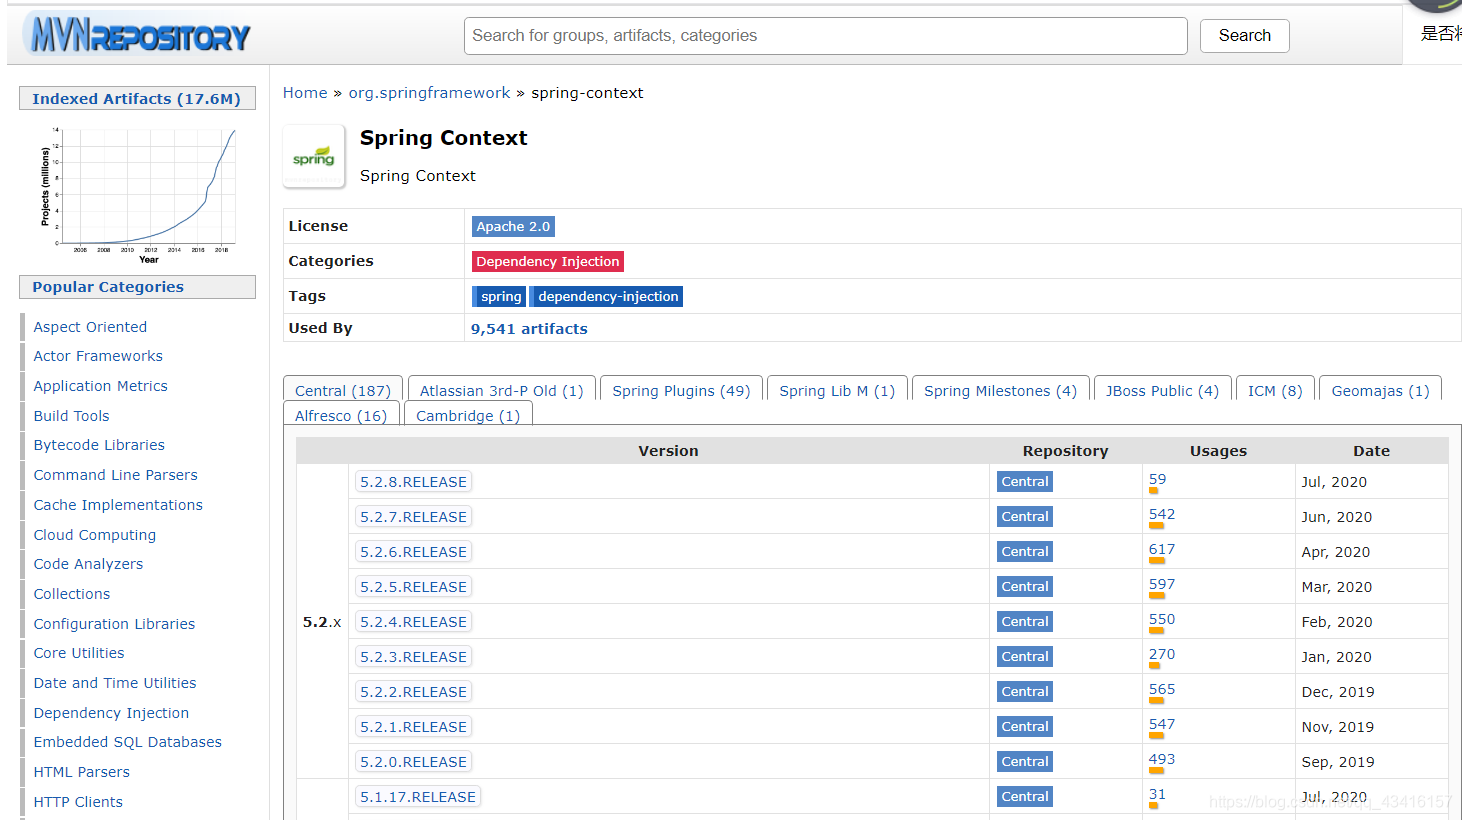Open Apache 2.0 license tag

click(x=513, y=227)
